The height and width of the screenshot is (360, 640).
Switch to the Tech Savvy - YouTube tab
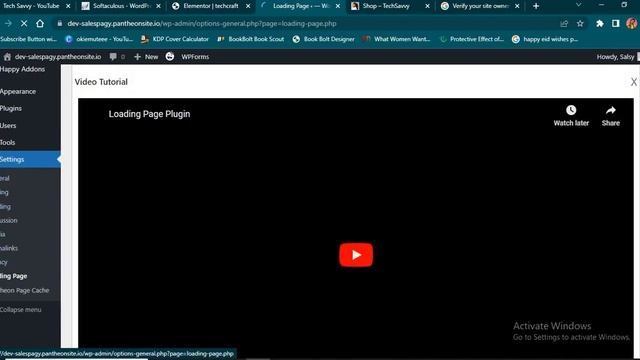tap(31, 6)
